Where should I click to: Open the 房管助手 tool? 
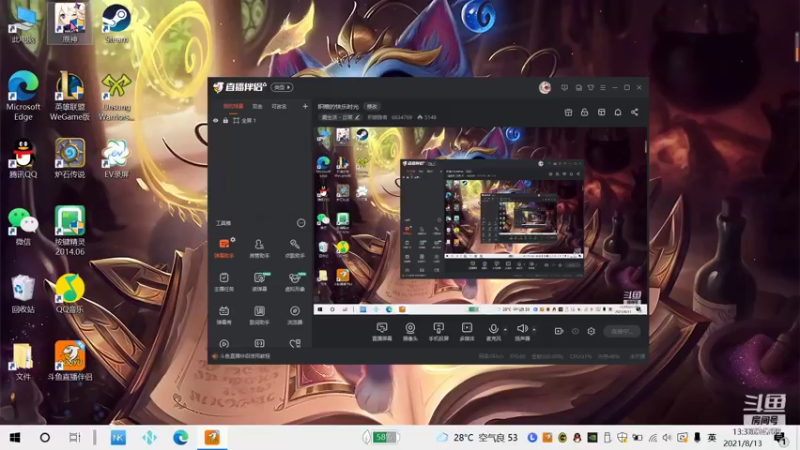[259, 248]
